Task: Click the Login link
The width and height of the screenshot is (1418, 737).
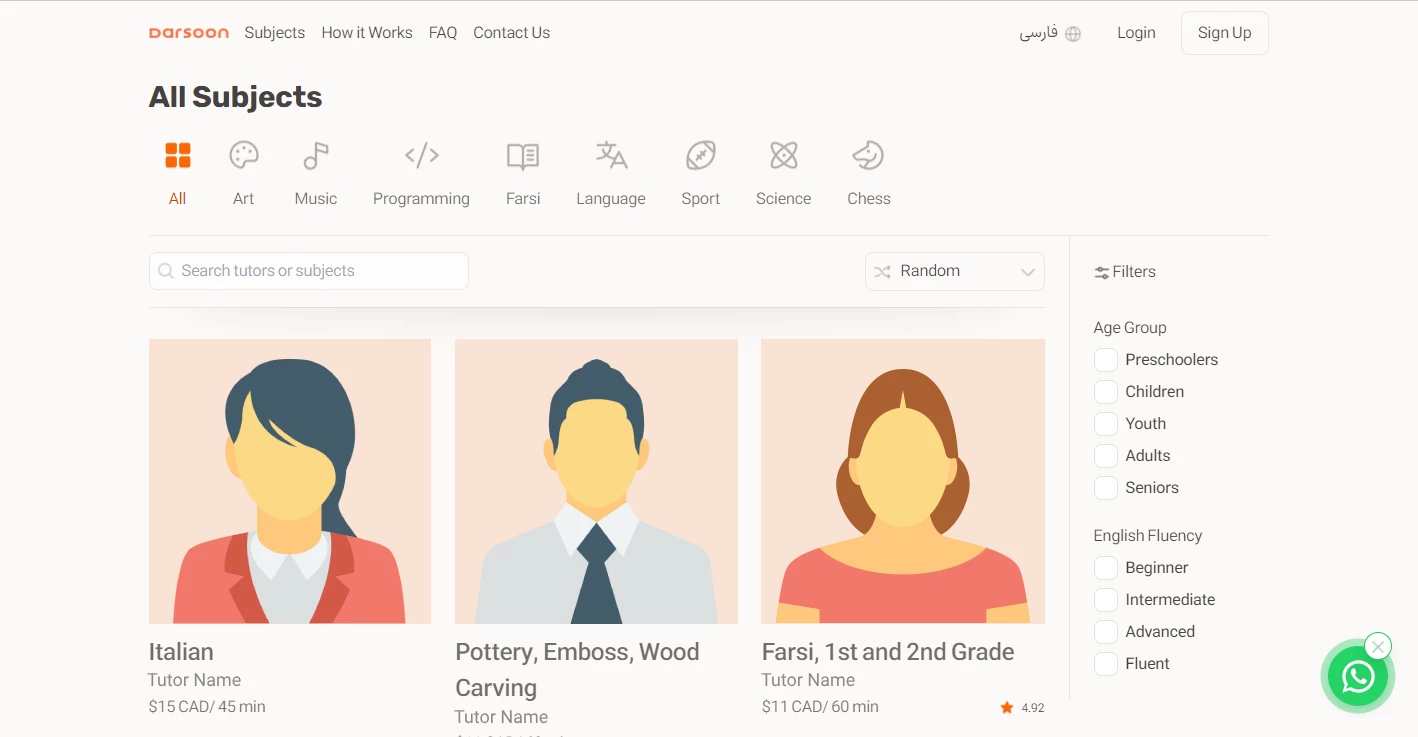Action: click(x=1136, y=33)
